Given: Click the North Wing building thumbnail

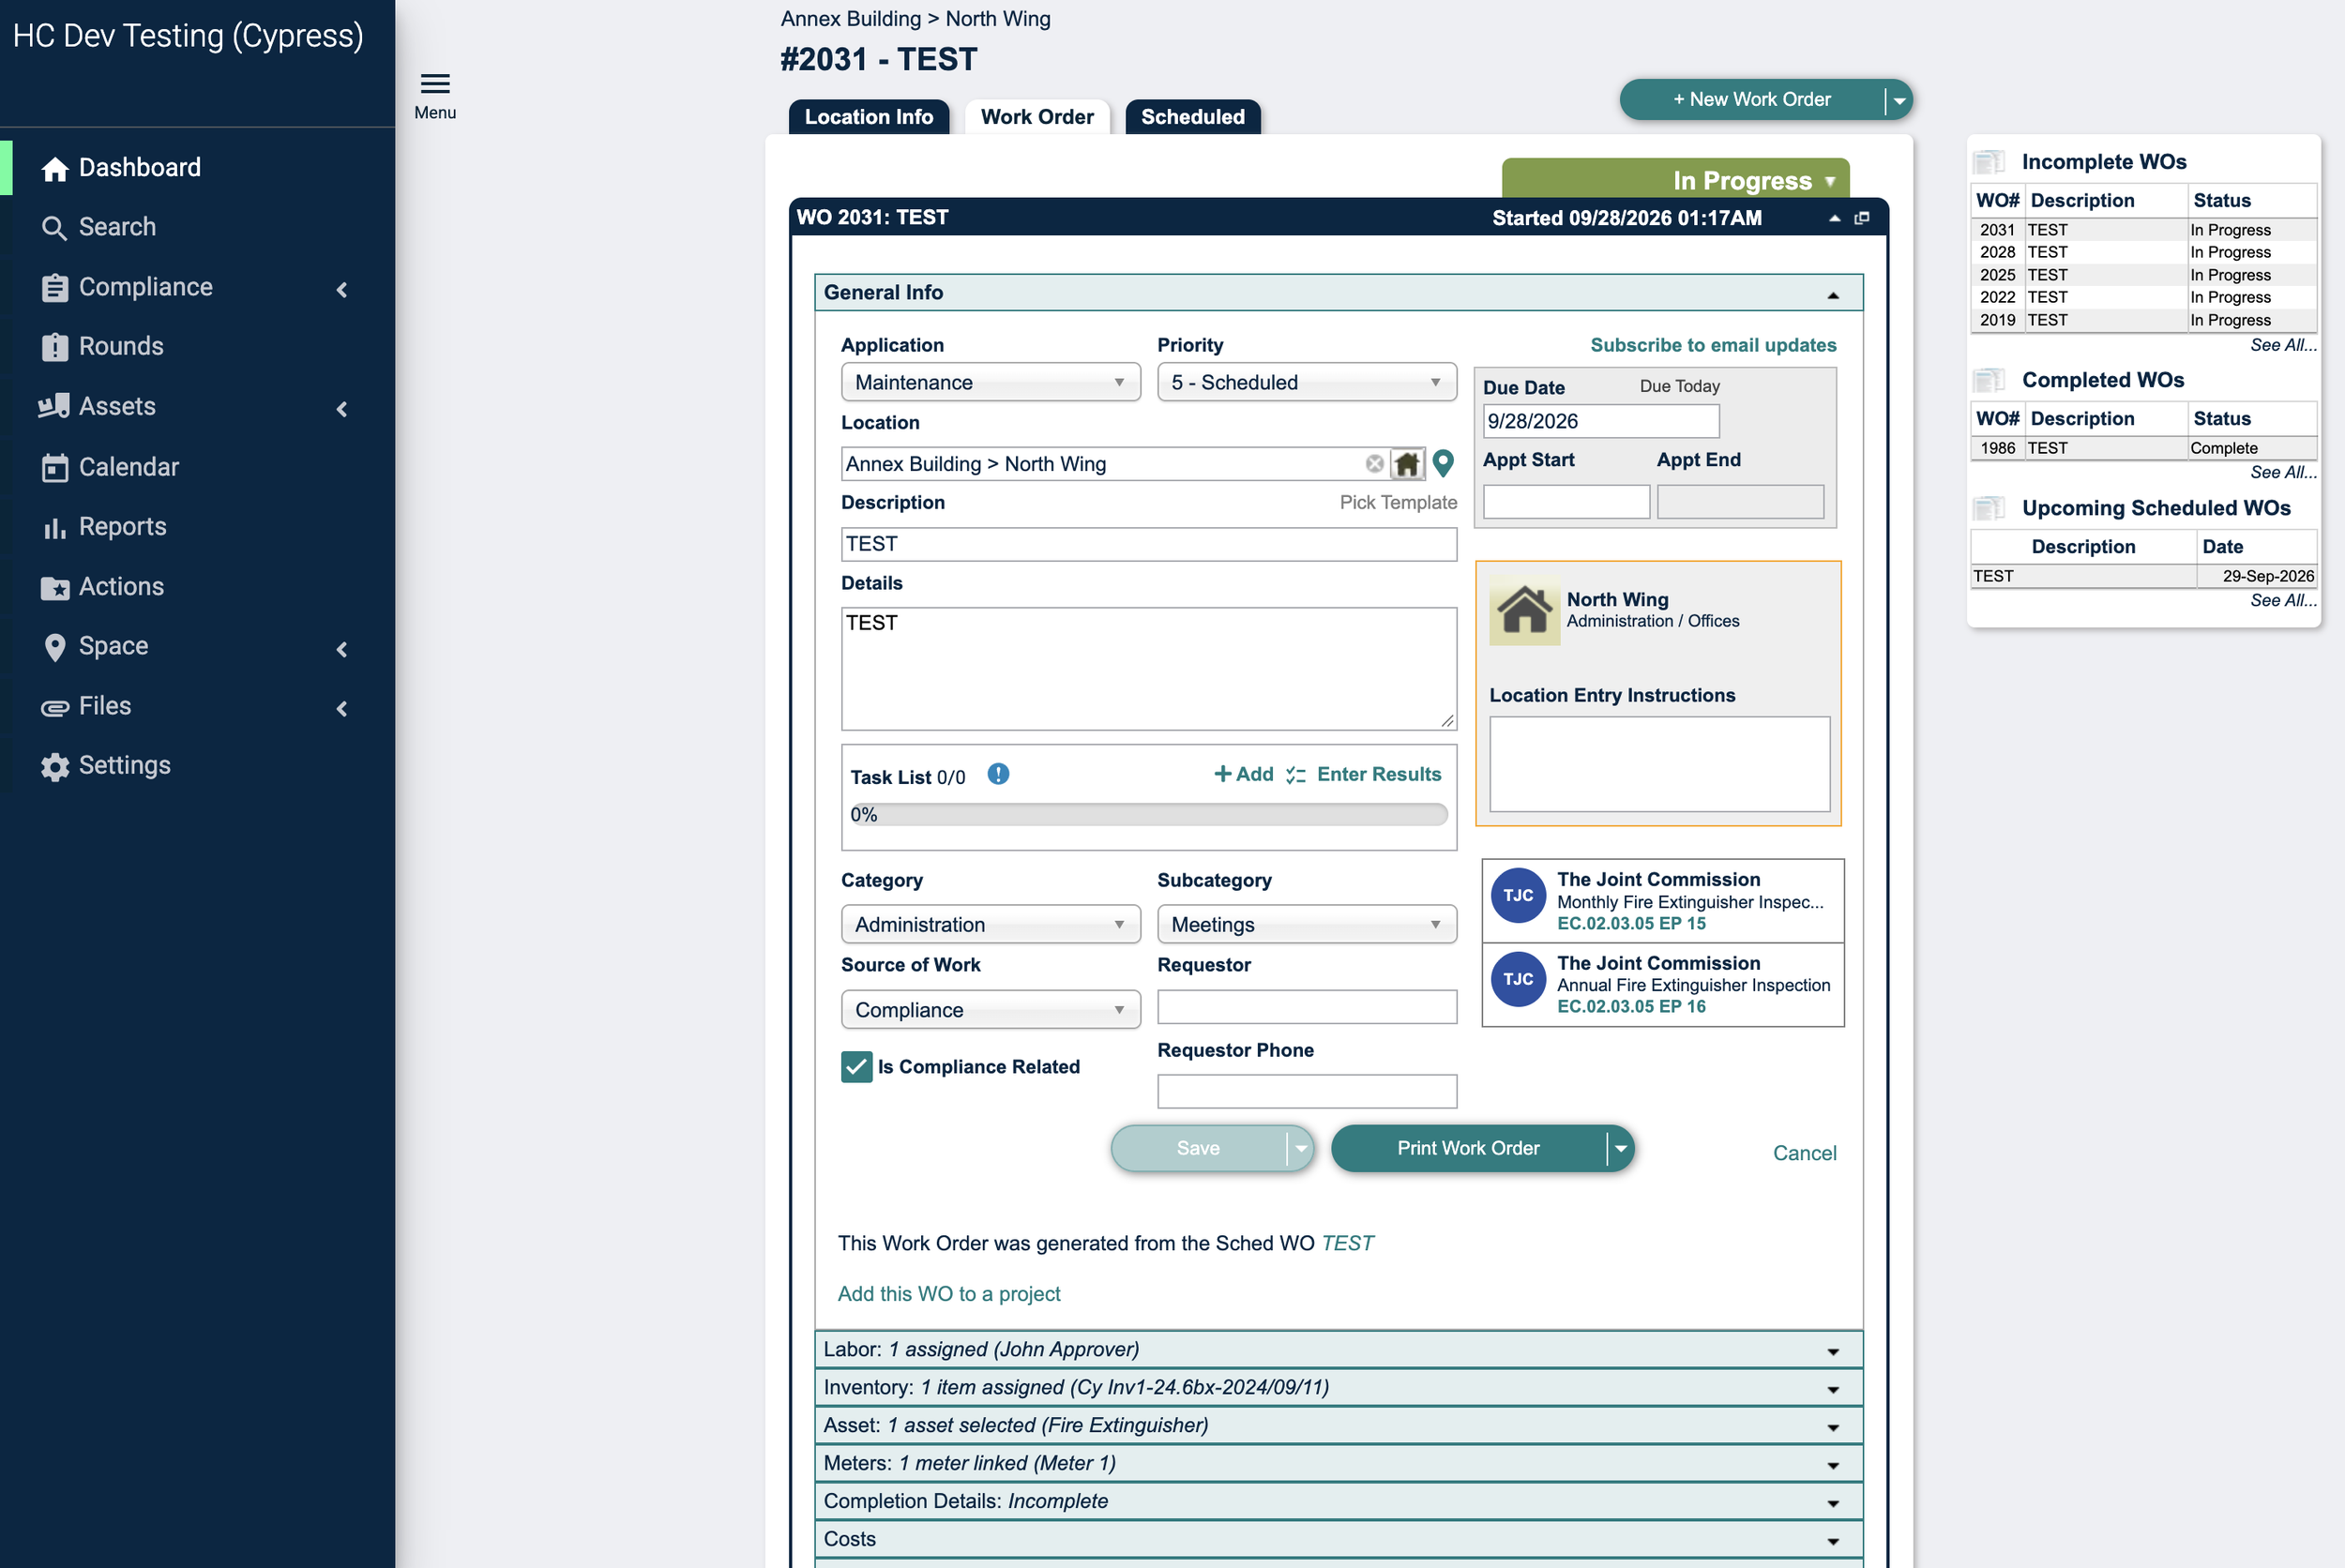Looking at the screenshot, I should pos(1524,610).
